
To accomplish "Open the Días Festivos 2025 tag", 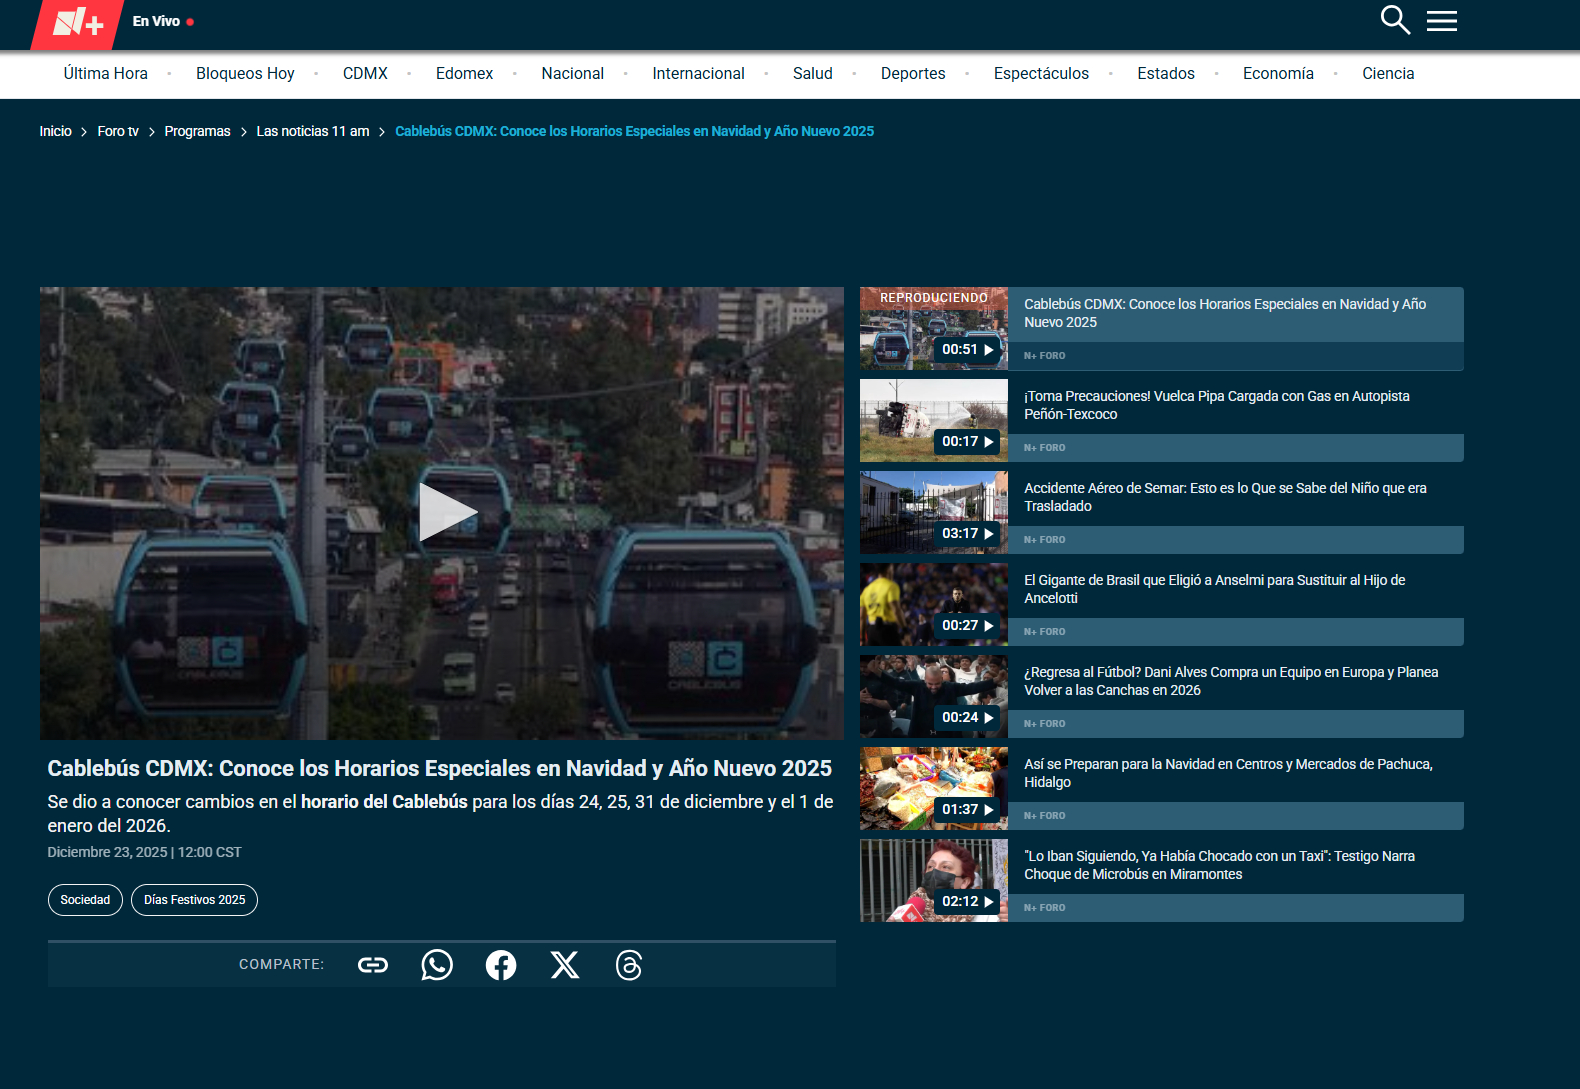I will 194,900.
